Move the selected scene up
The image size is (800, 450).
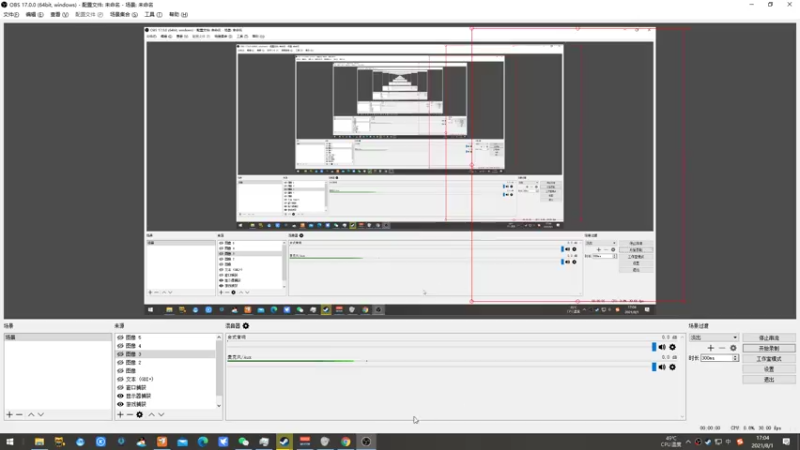[31, 415]
